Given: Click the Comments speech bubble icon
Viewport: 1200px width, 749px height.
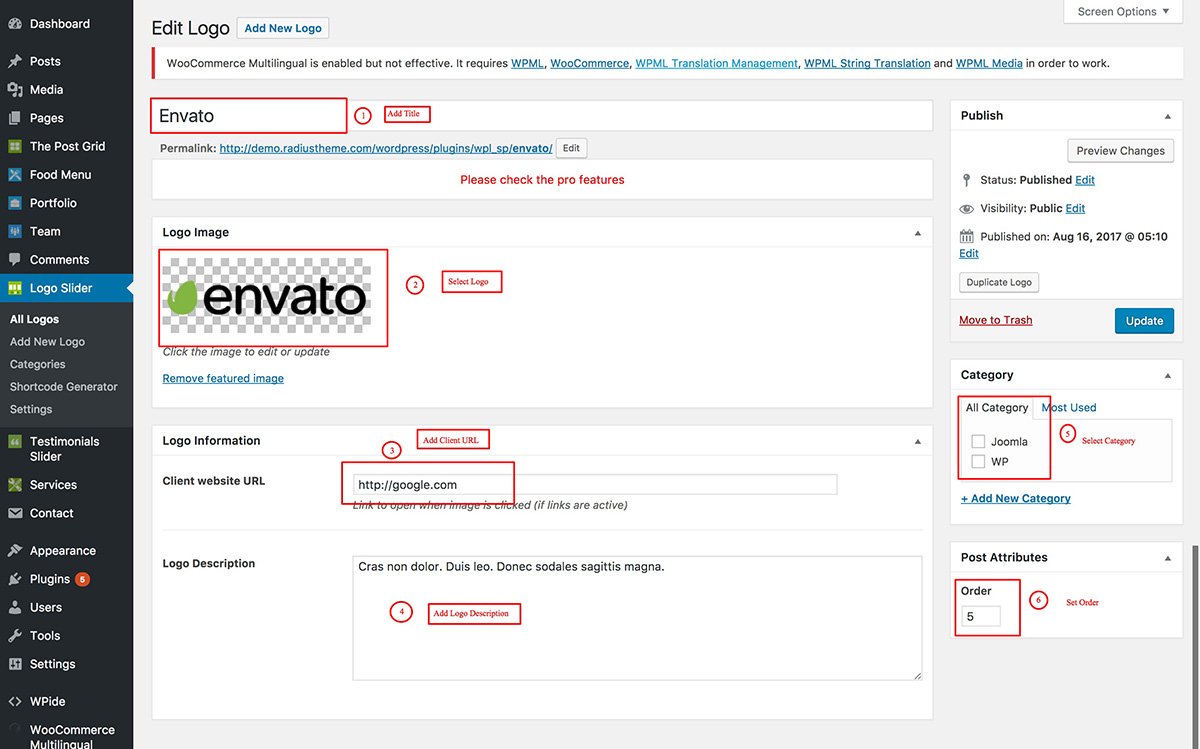Looking at the screenshot, I should pyautogui.click(x=15, y=260).
